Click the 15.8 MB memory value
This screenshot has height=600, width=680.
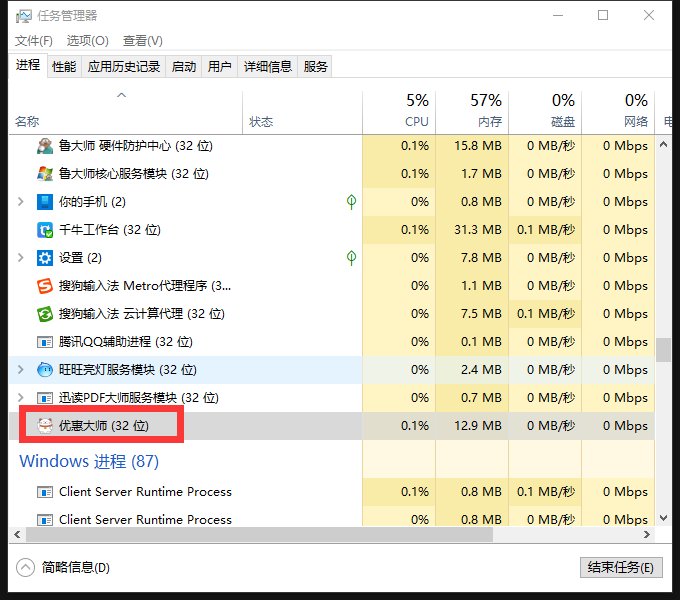pos(478,146)
